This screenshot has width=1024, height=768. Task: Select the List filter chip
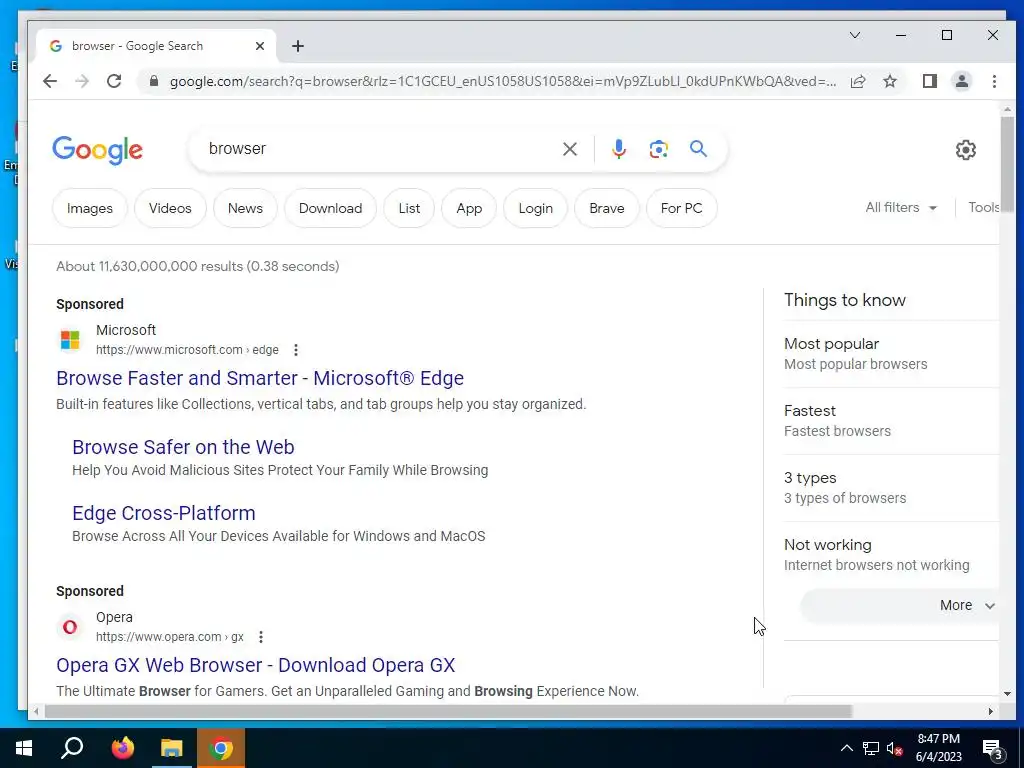(x=409, y=208)
